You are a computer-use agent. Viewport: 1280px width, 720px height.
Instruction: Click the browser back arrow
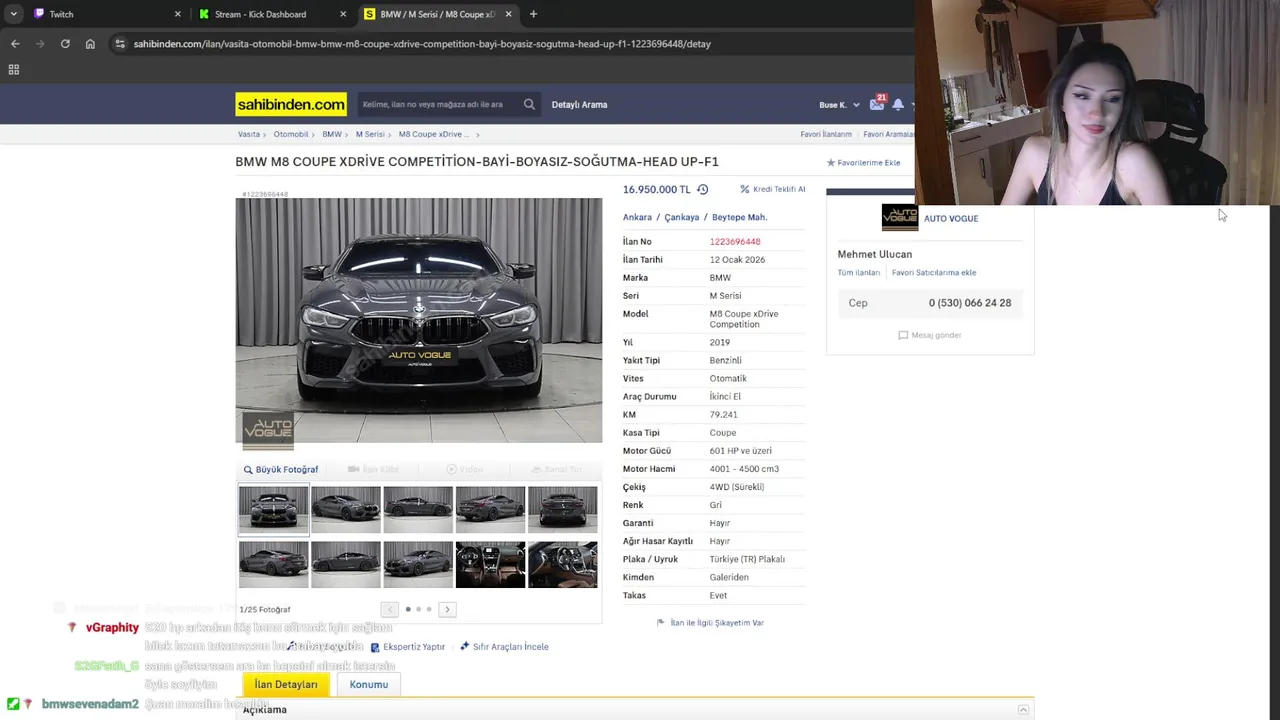15,44
